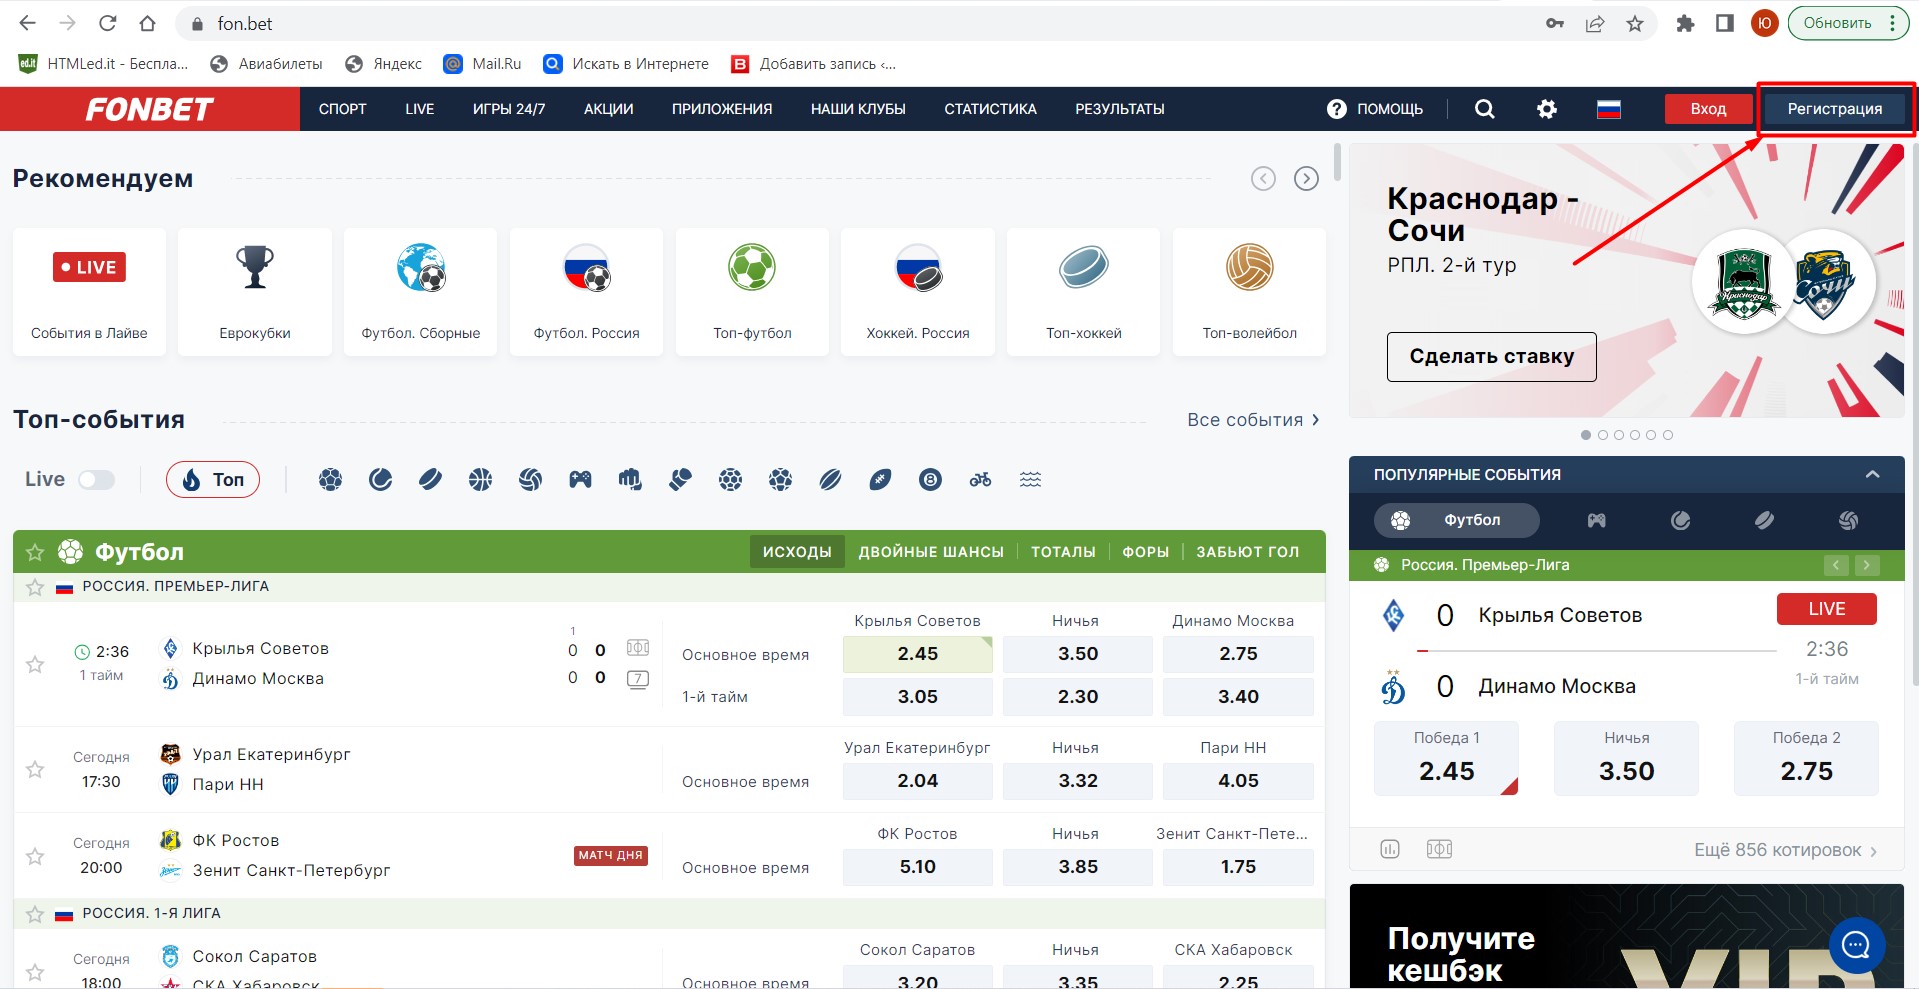
Task: Click match statistics icon under popular event
Action: (x=1390, y=849)
